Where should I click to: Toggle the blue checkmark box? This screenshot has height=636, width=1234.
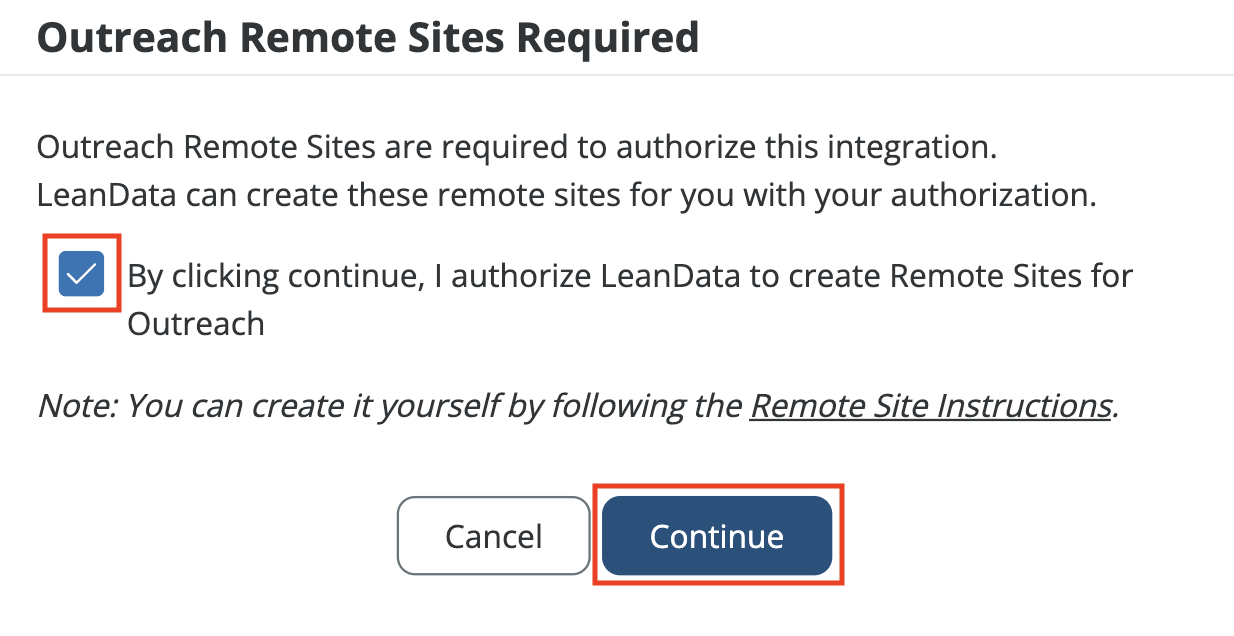pyautogui.click(x=81, y=274)
